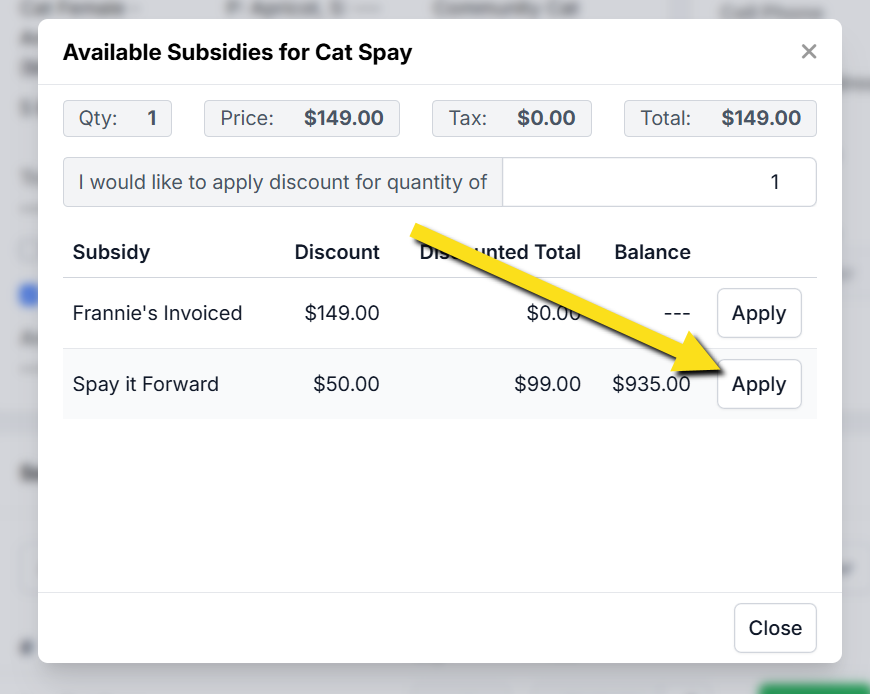Image resolution: width=870 pixels, height=694 pixels.
Task: Apply the Frannie's Invoiced subsidy
Action: click(759, 313)
